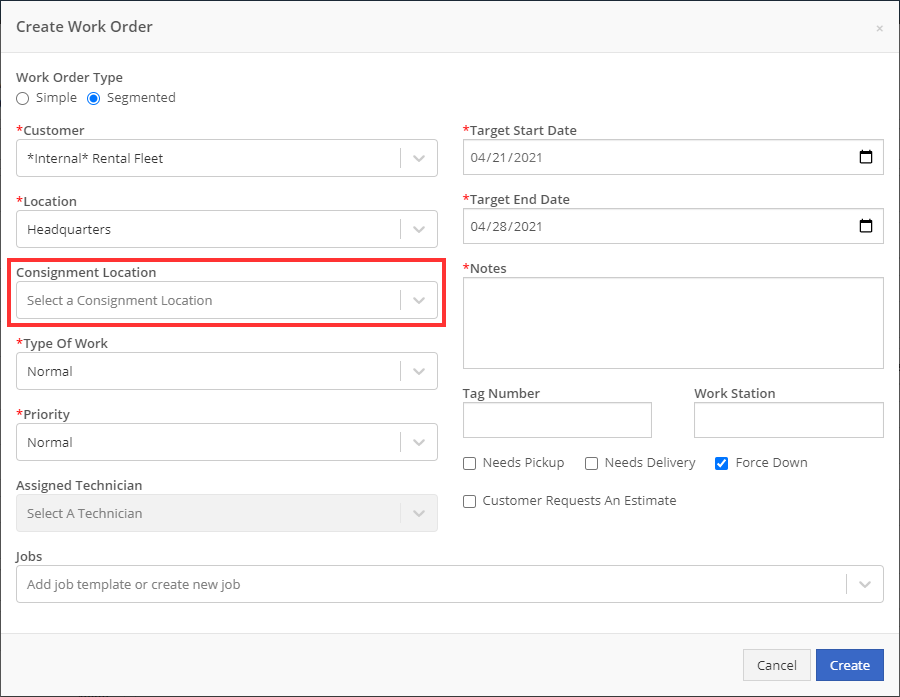
Task: Close the Create Work Order dialog with the X
Action: (x=879, y=29)
